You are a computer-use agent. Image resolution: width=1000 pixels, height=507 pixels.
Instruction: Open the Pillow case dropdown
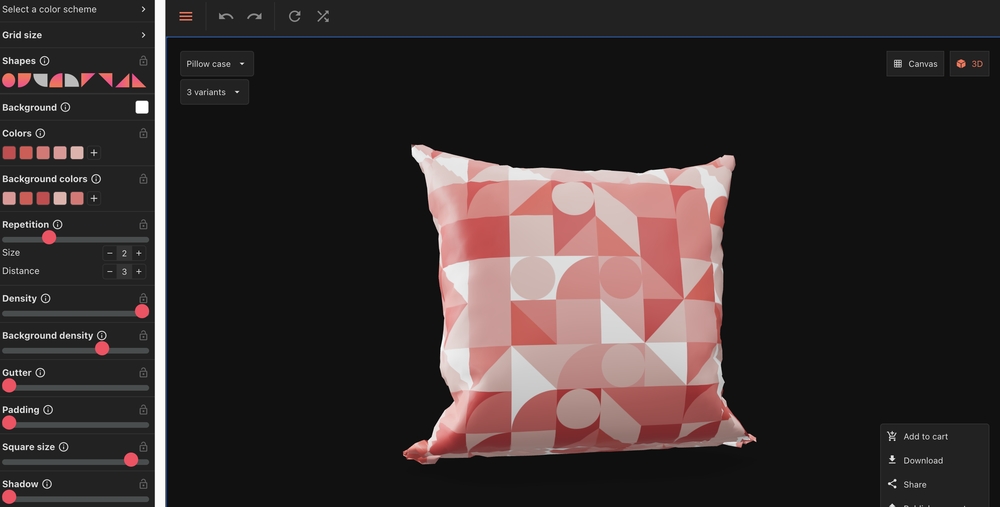coord(216,64)
